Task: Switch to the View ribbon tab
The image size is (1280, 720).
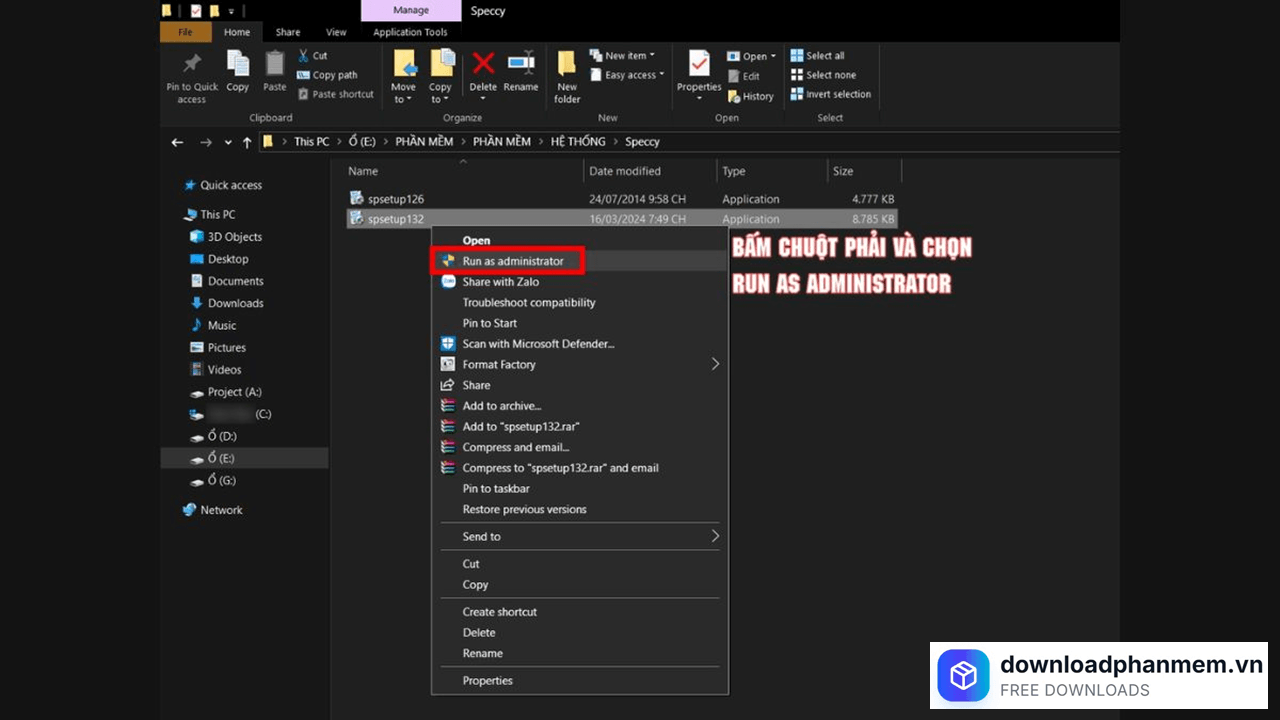Action: pyautogui.click(x=336, y=32)
